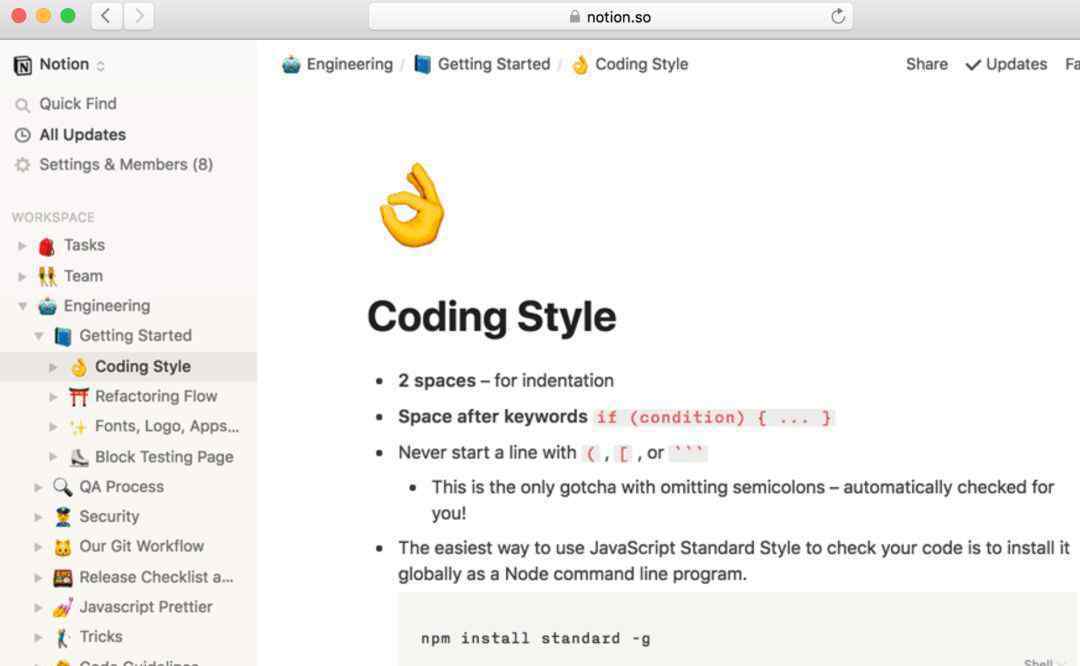Open Tasks page in sidebar
Viewport: 1080px width, 666px height.
point(84,245)
